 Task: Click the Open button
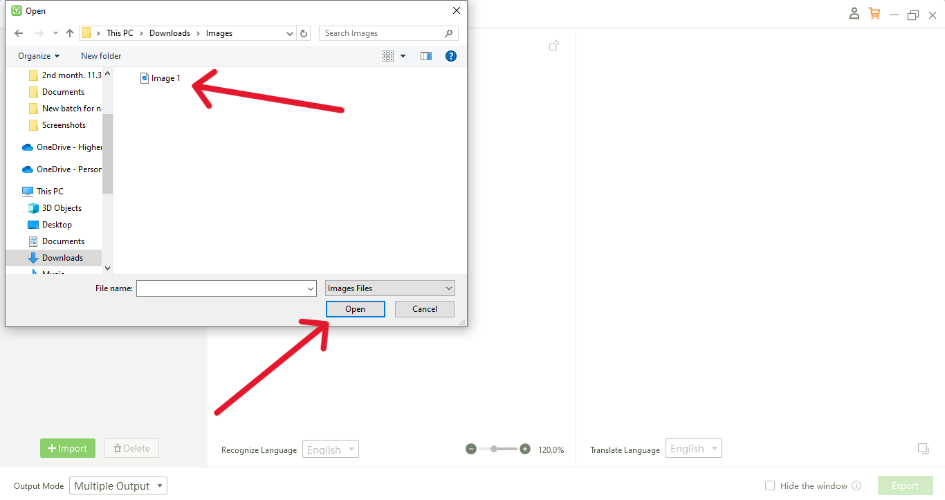coord(355,309)
